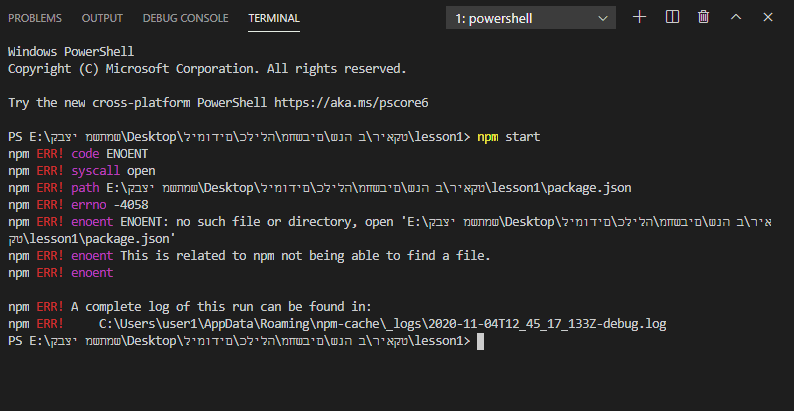
Task: Open a new terminal with plus icon
Action: (640, 17)
